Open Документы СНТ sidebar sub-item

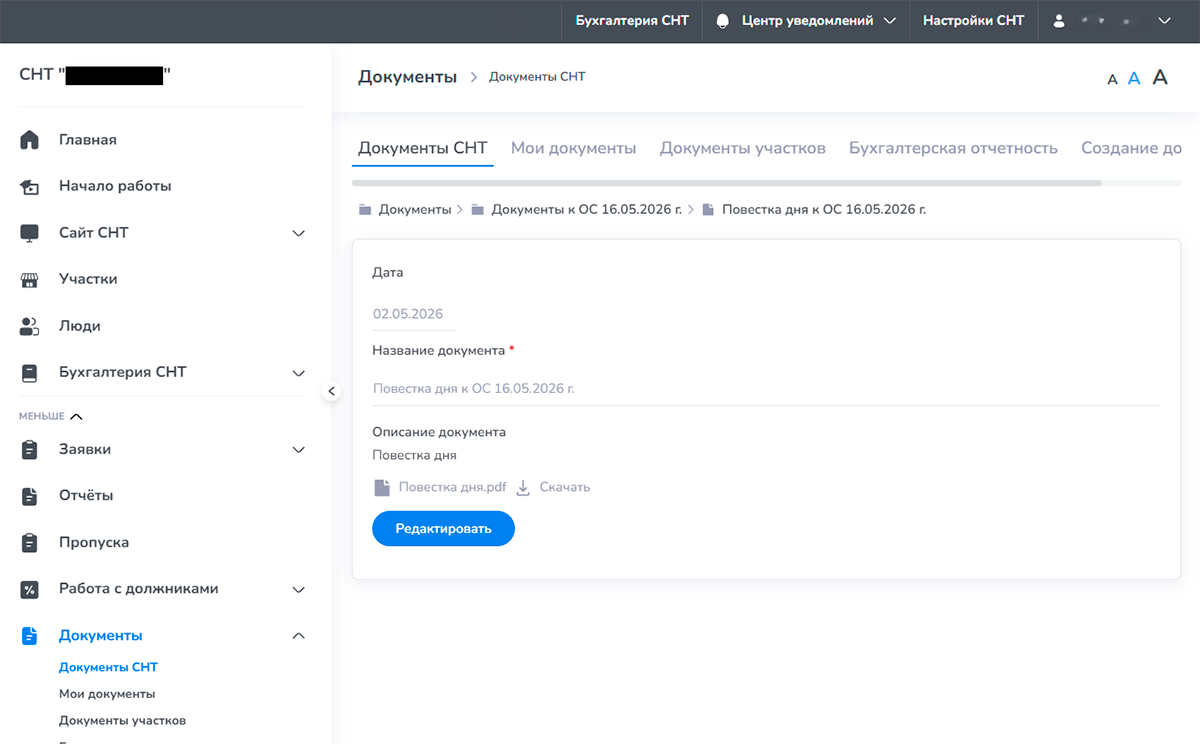pyautogui.click(x=108, y=667)
